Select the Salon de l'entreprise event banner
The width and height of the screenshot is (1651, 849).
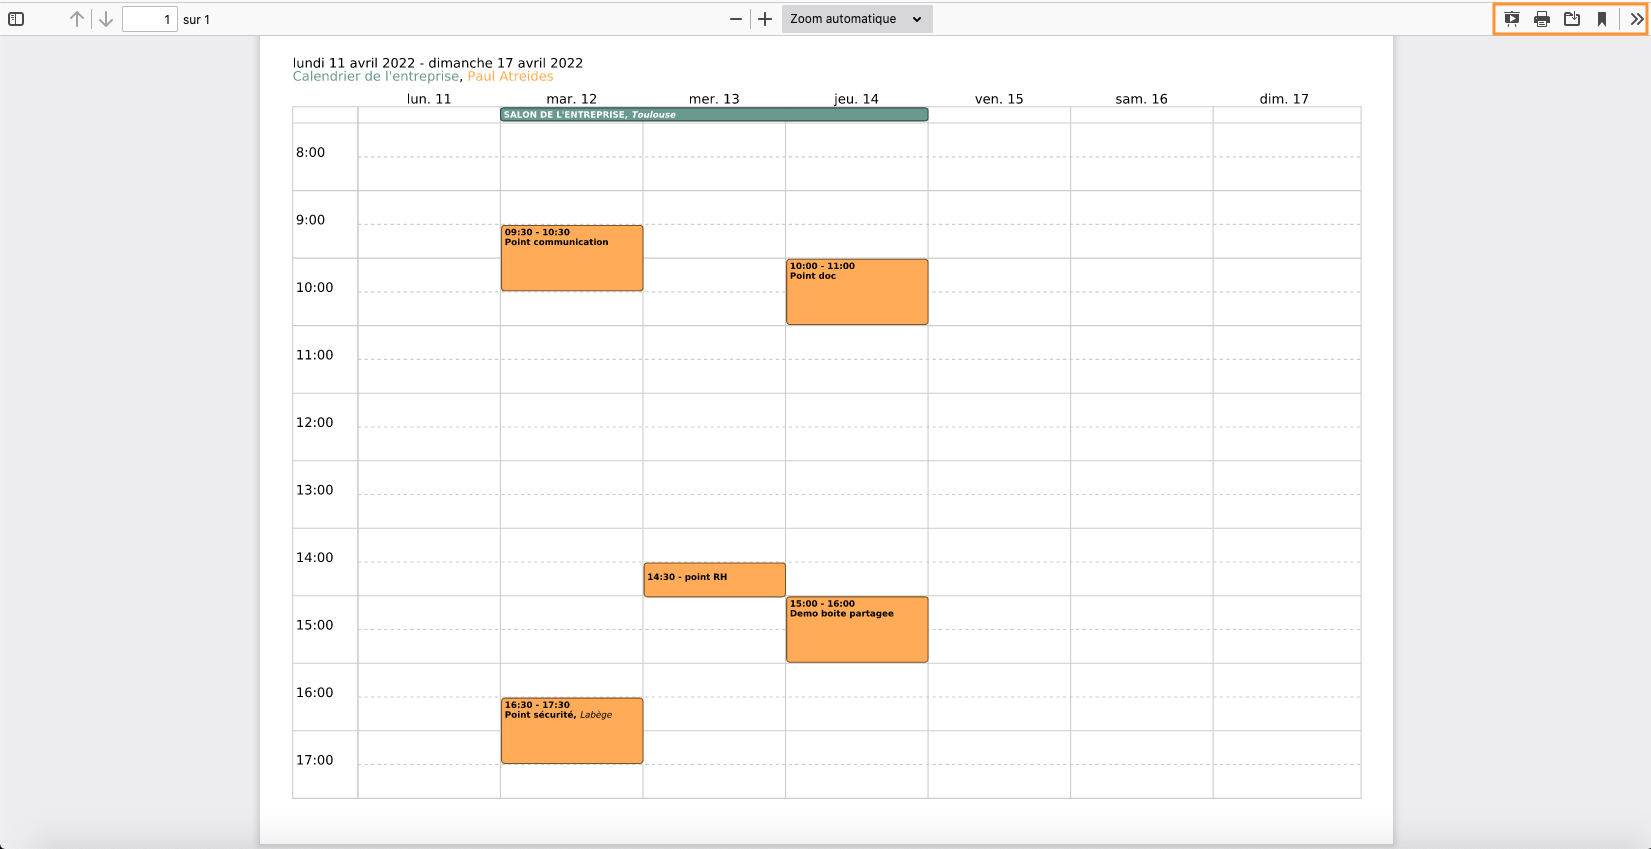click(713, 115)
